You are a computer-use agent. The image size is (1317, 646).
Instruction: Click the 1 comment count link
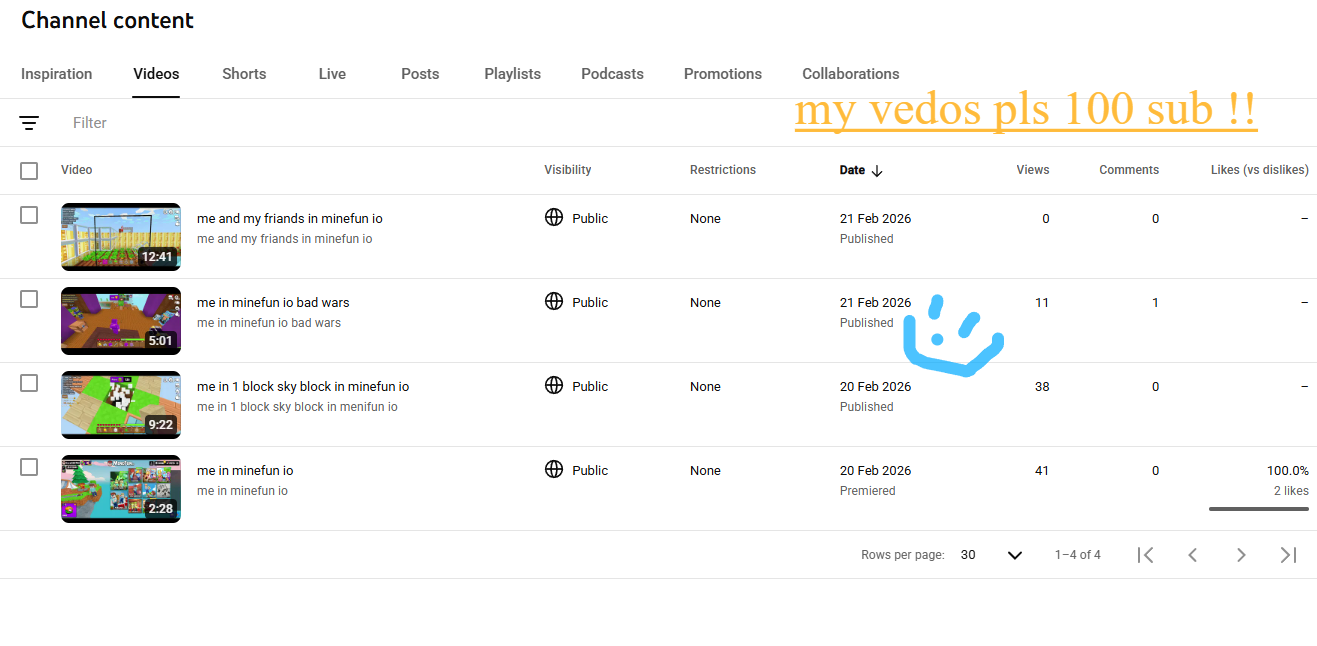pos(1155,302)
